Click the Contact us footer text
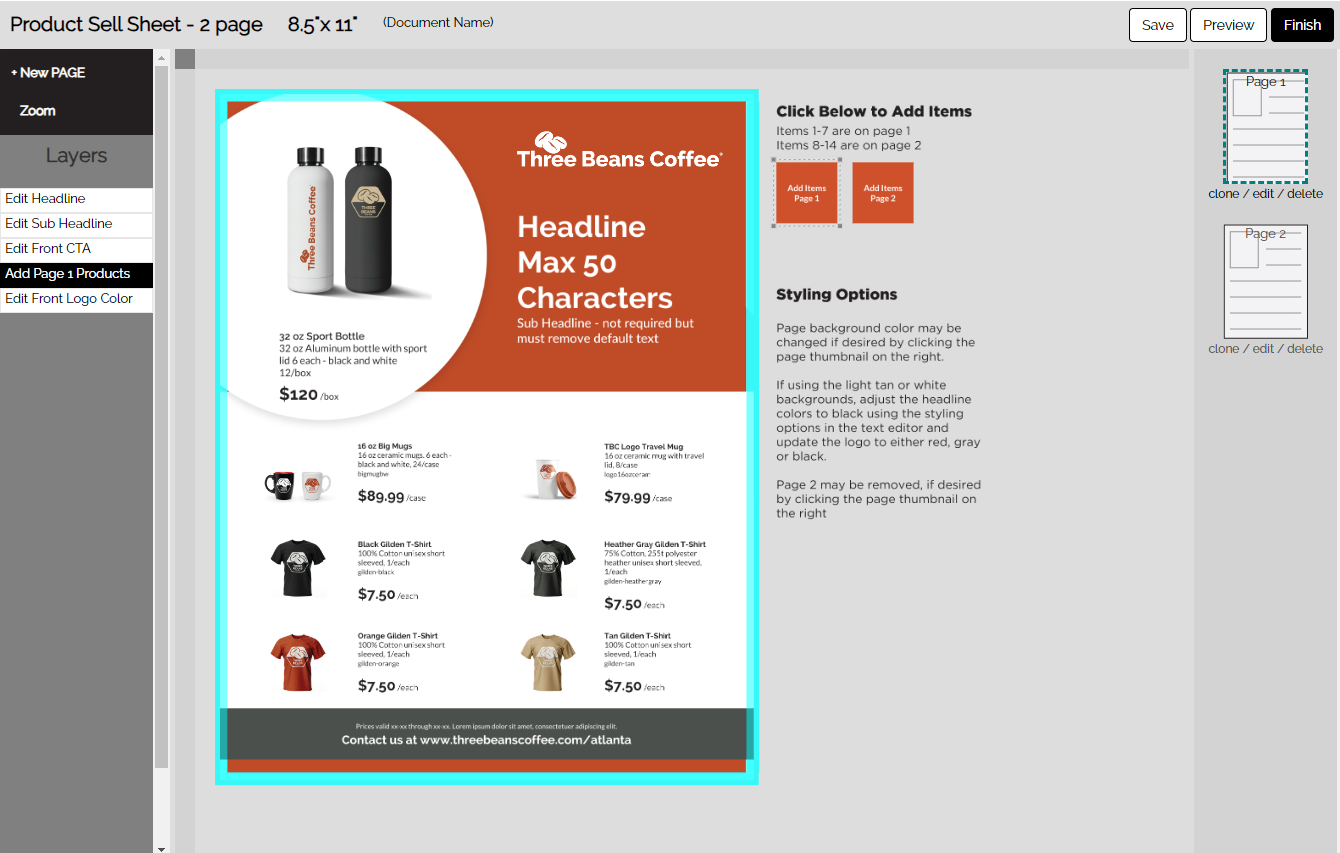This screenshot has height=853, width=1340. 487,740
